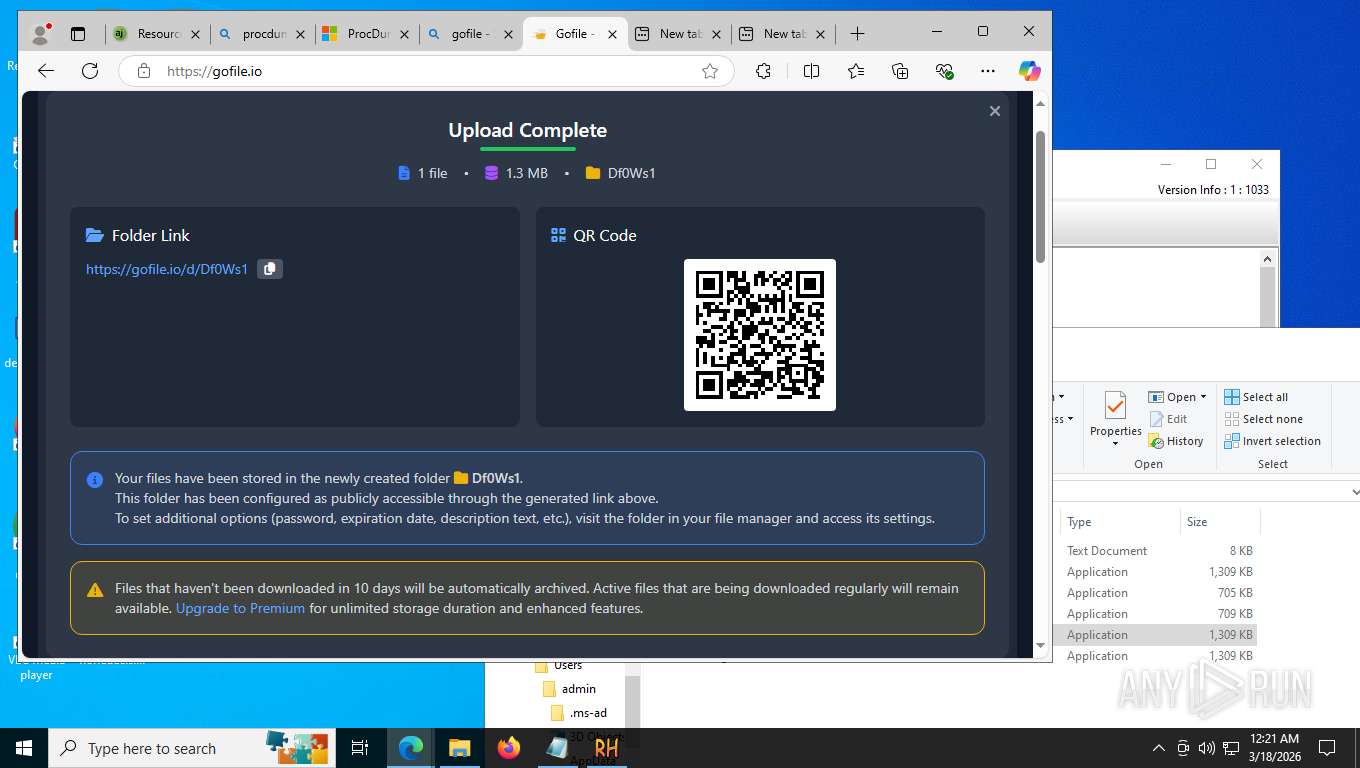
Task: Click Select all in Explorer ribbon
Action: pyautogui.click(x=1256, y=397)
